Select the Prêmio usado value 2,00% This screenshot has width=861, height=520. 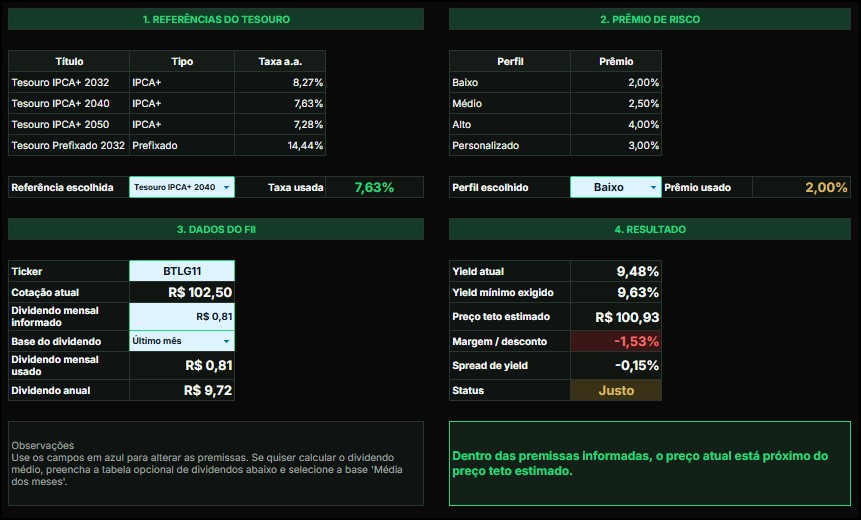(801, 187)
